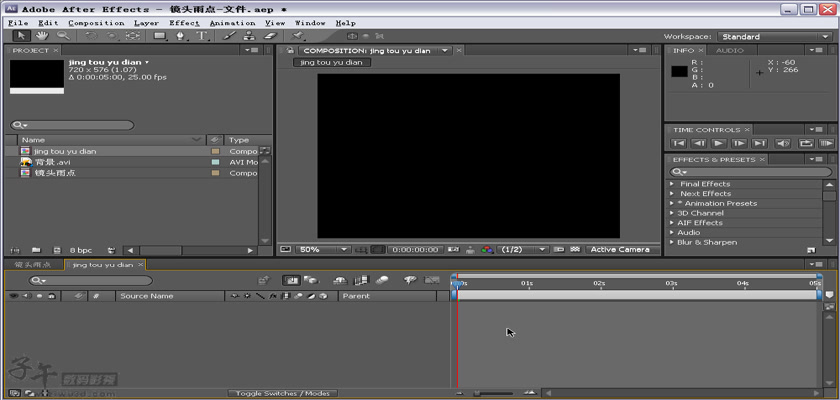Select the Eraser tool
The height and width of the screenshot is (400, 840).
[x=271, y=36]
